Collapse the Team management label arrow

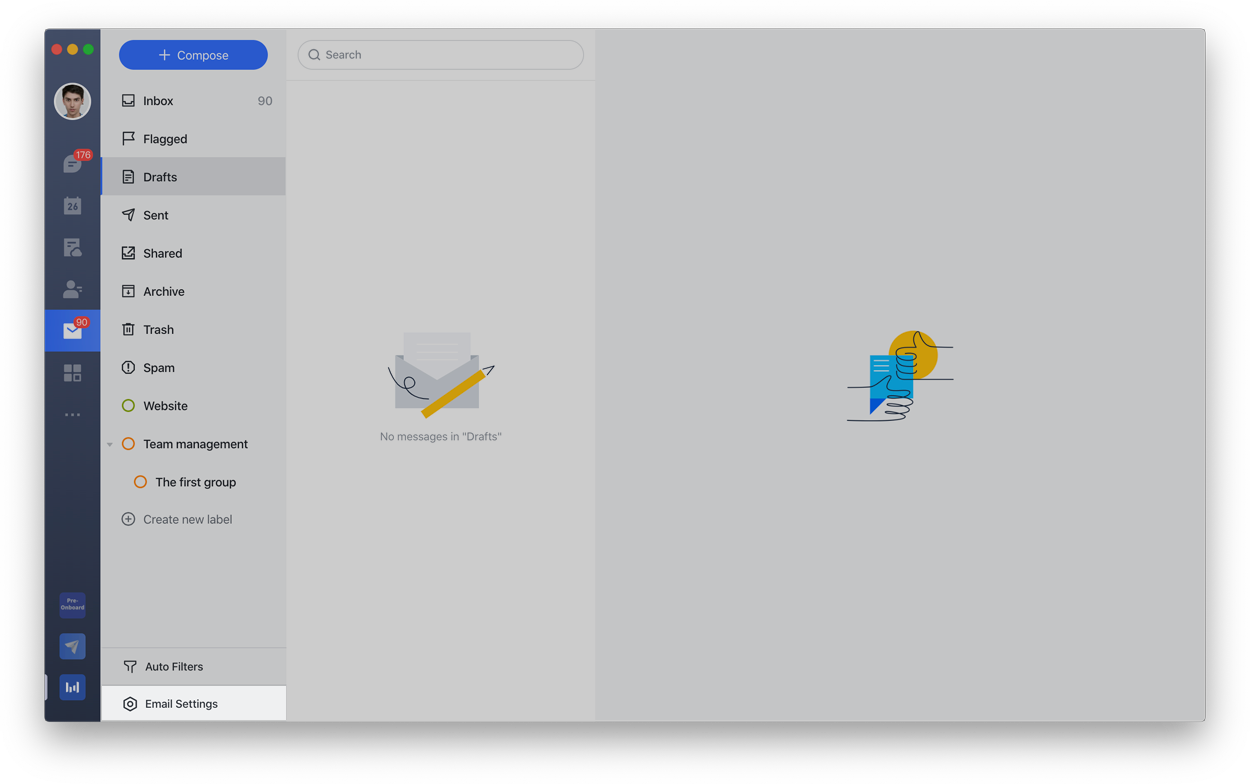coord(110,444)
